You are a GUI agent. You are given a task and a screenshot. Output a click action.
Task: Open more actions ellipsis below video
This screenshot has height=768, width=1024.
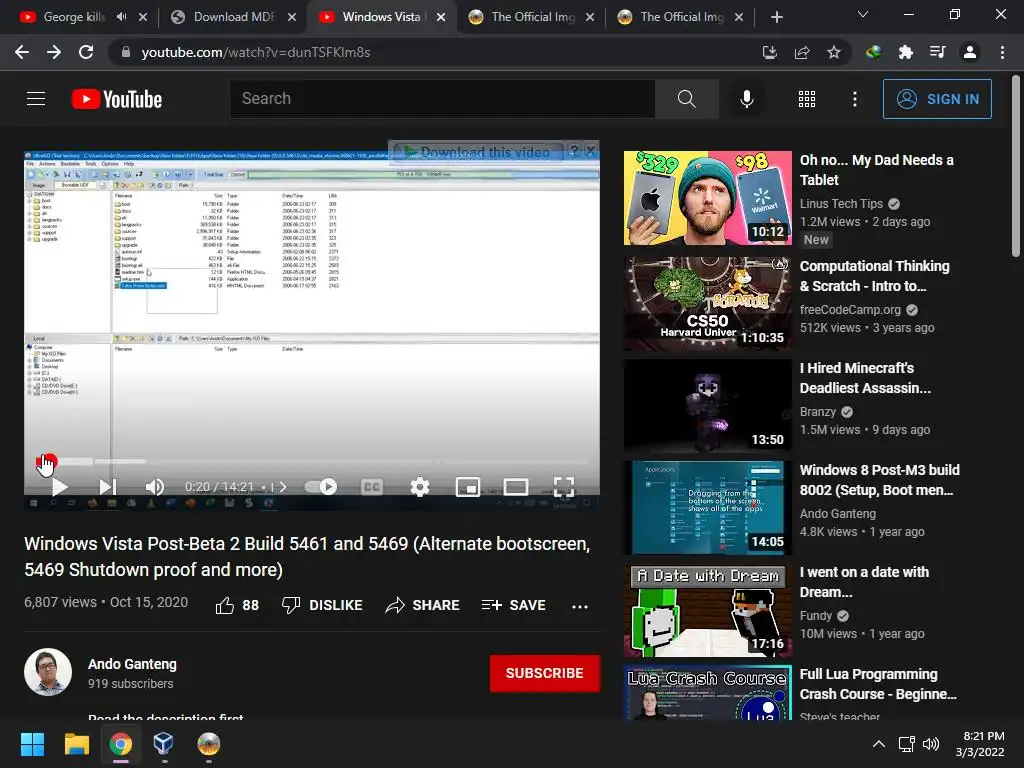point(579,606)
